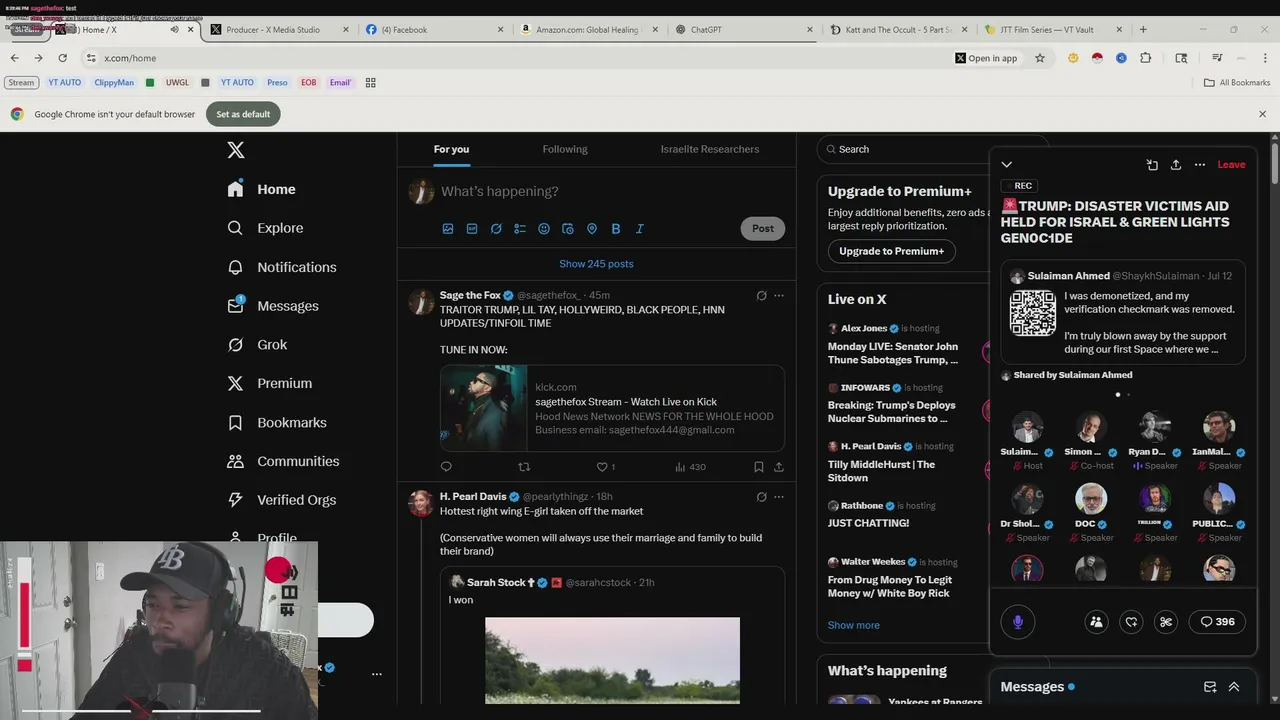Reply to Sage the Fox's post
Image resolution: width=1280 pixels, height=720 pixels.
click(446, 467)
